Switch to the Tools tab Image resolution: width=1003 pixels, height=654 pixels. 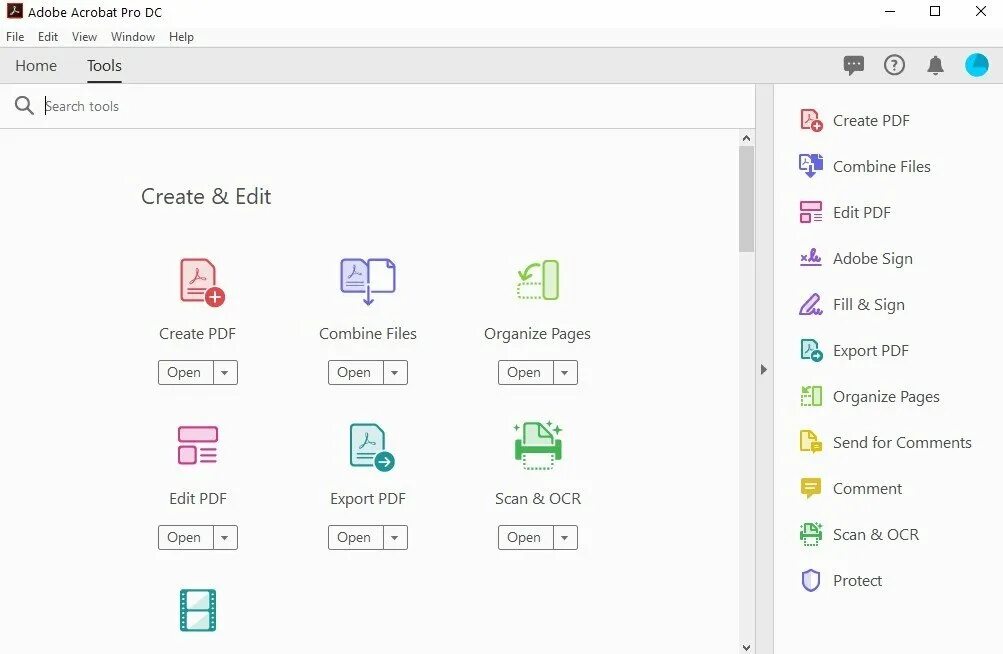104,65
